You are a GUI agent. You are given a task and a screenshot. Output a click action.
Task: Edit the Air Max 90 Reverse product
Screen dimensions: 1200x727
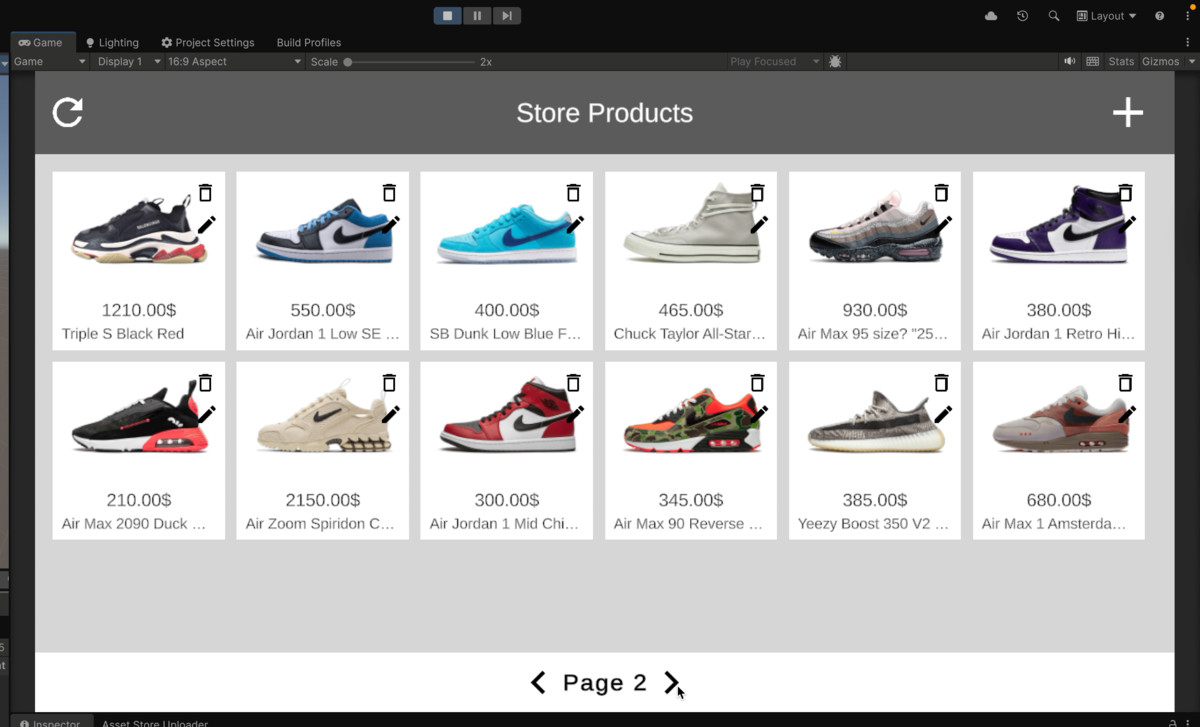758,414
